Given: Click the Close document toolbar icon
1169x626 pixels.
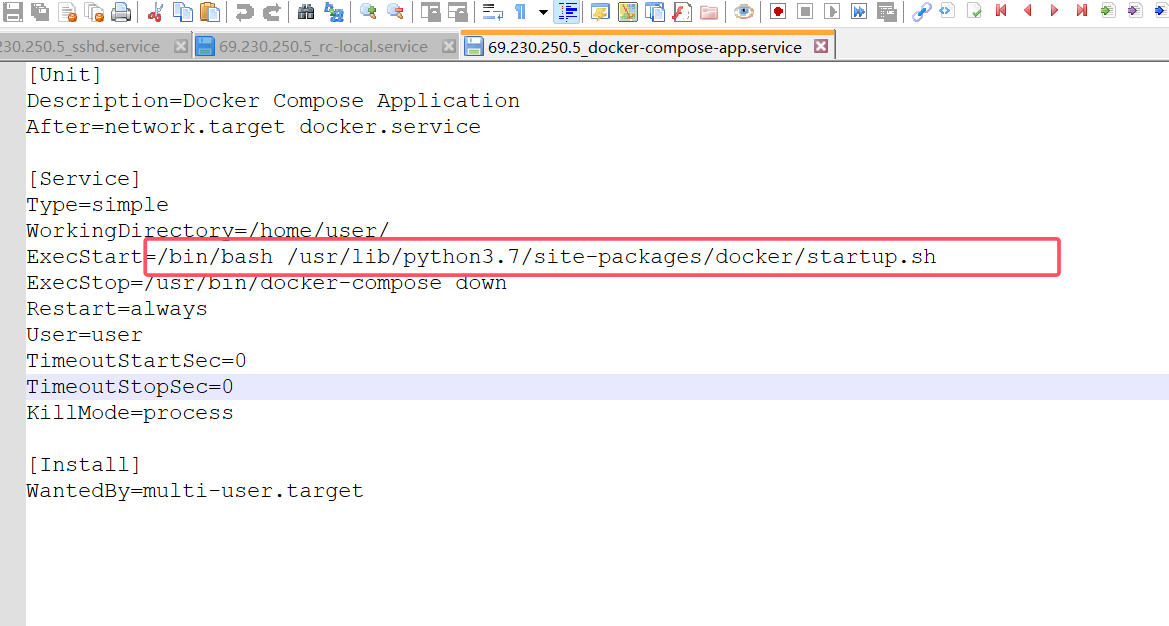Looking at the screenshot, I should coord(67,11).
